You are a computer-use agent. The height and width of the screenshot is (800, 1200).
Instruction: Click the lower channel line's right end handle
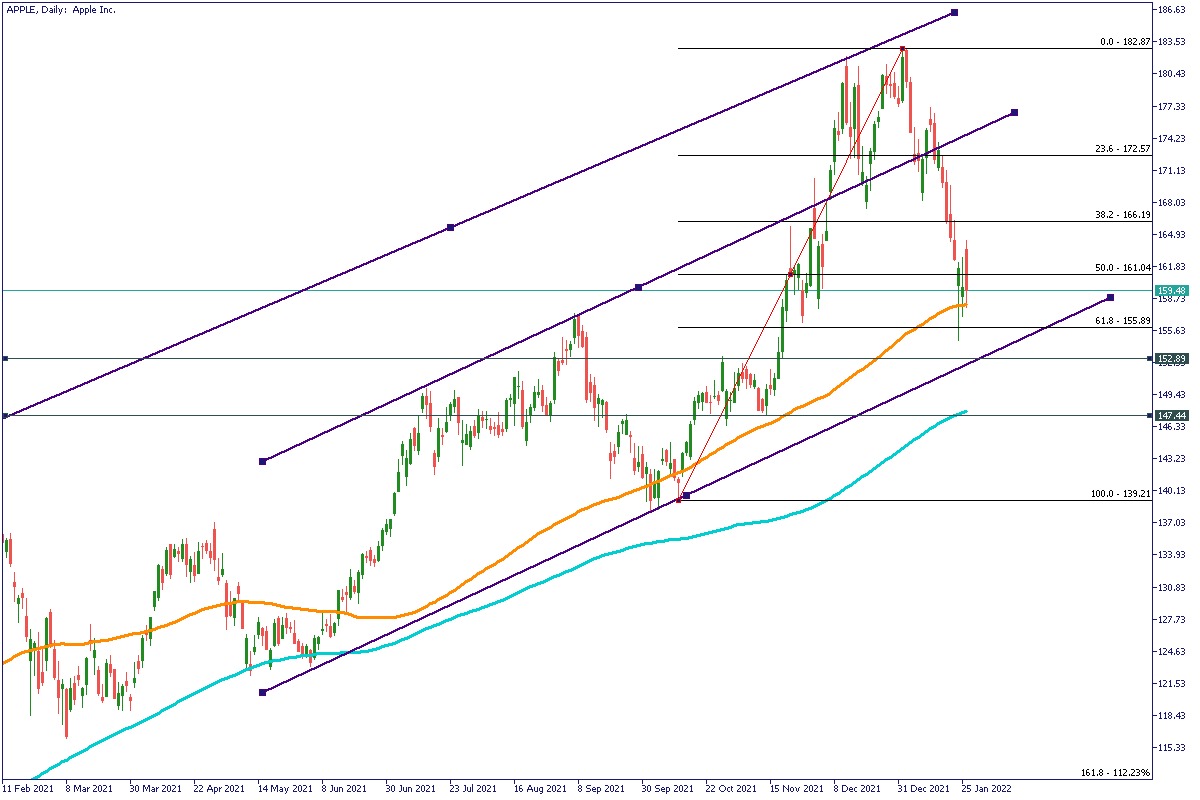[x=1111, y=298]
